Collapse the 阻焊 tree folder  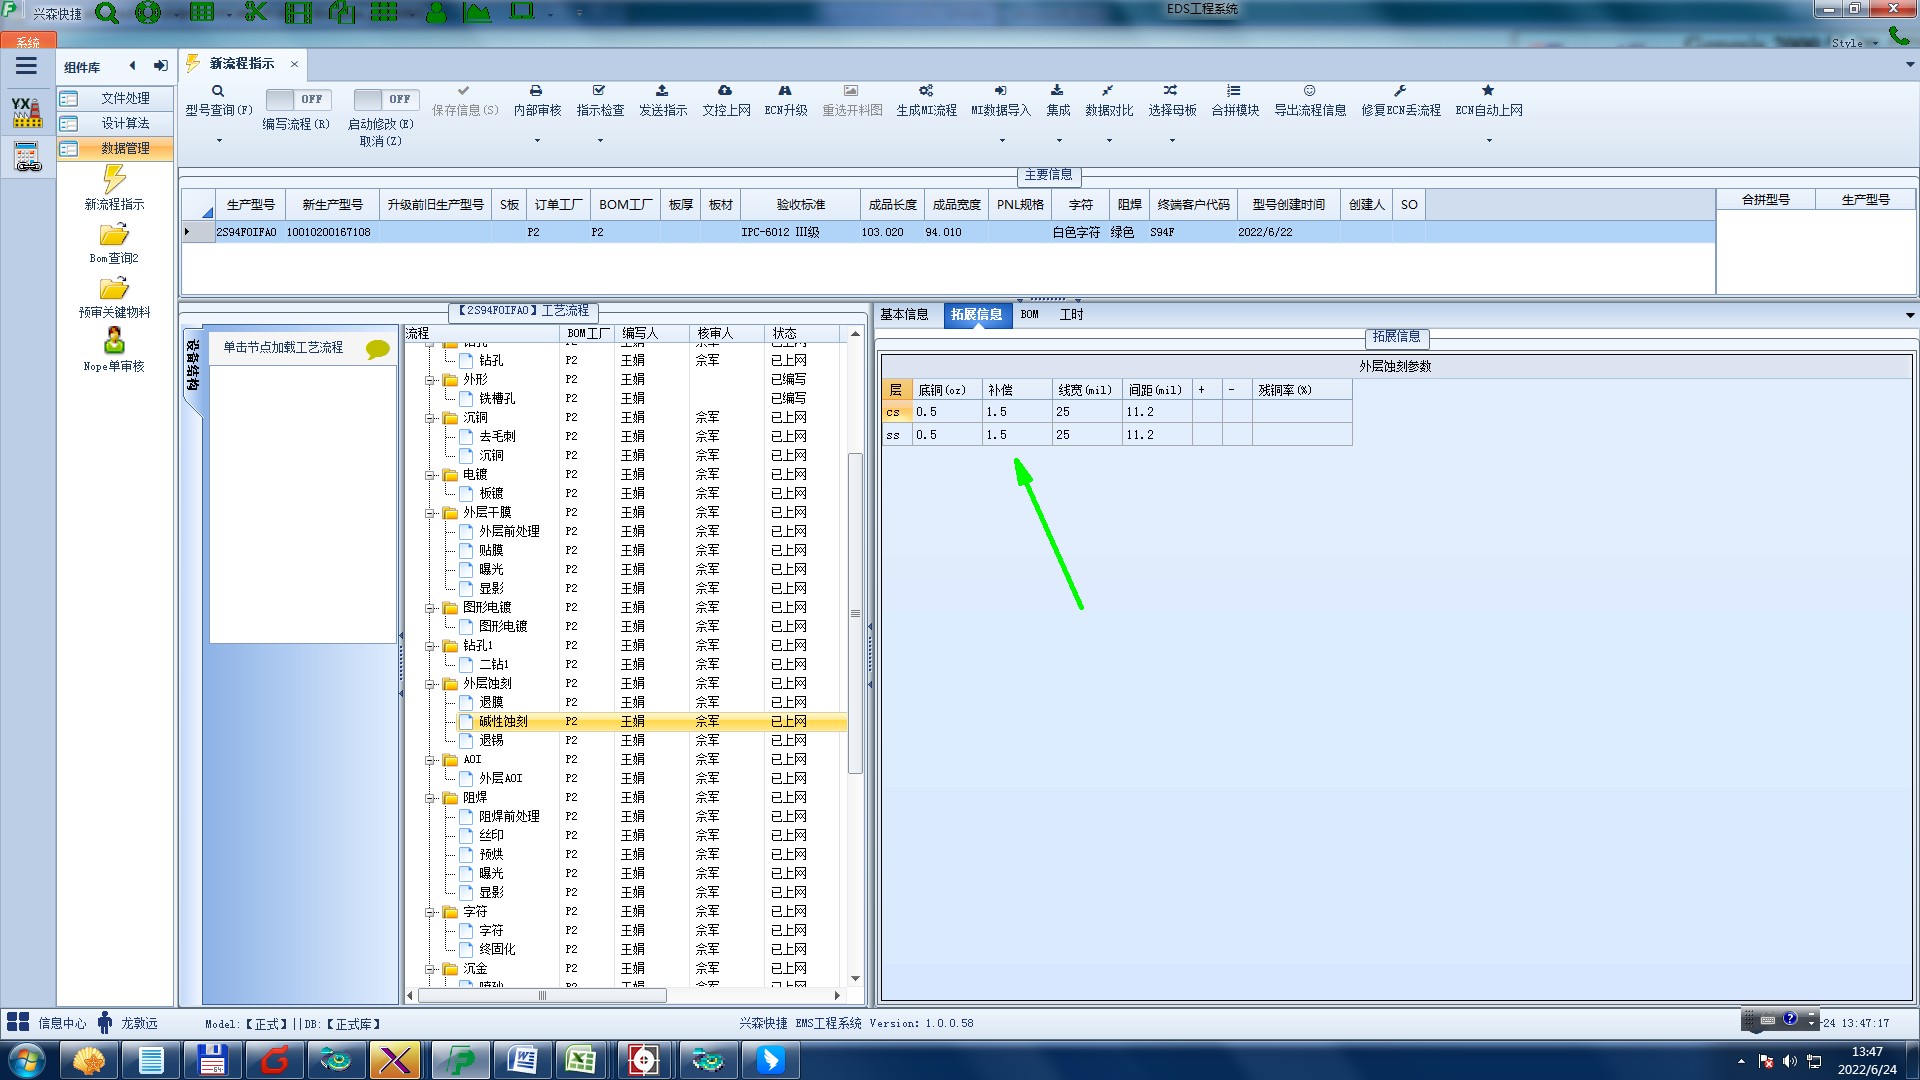430,798
